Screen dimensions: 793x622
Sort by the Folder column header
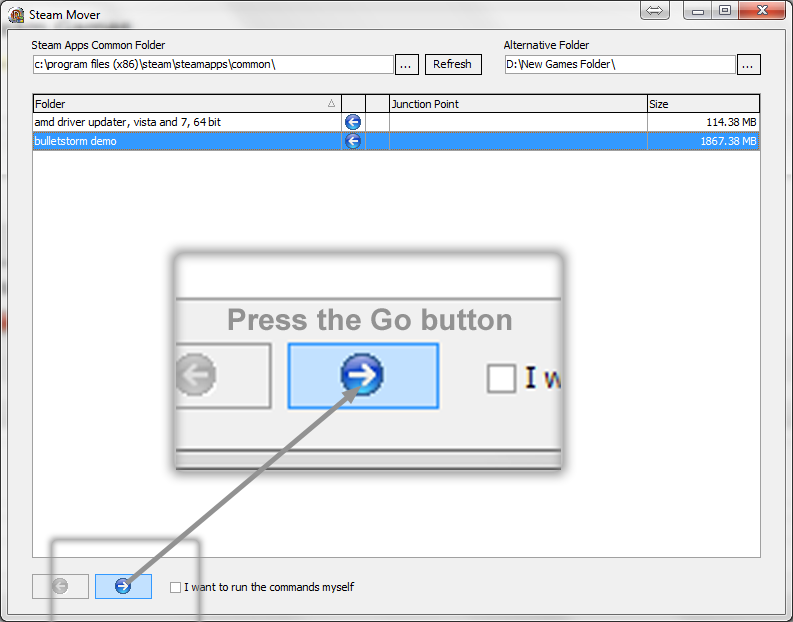pos(187,104)
